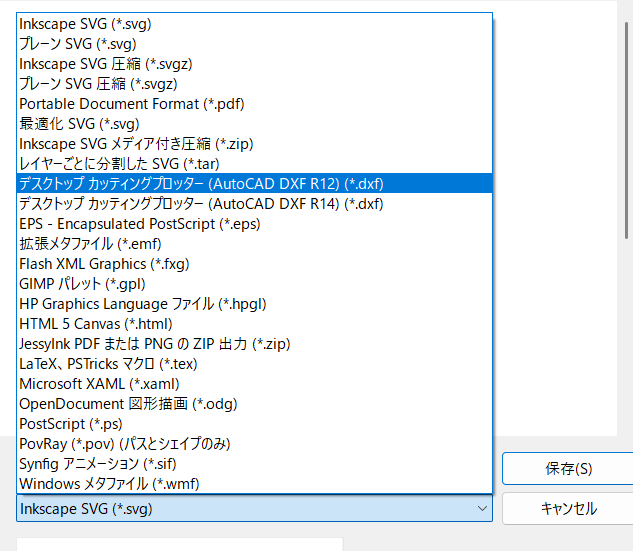This screenshot has width=633, height=551.
Task: Select Flash XML Graphics (*.fxg)
Action: [x=254, y=264]
